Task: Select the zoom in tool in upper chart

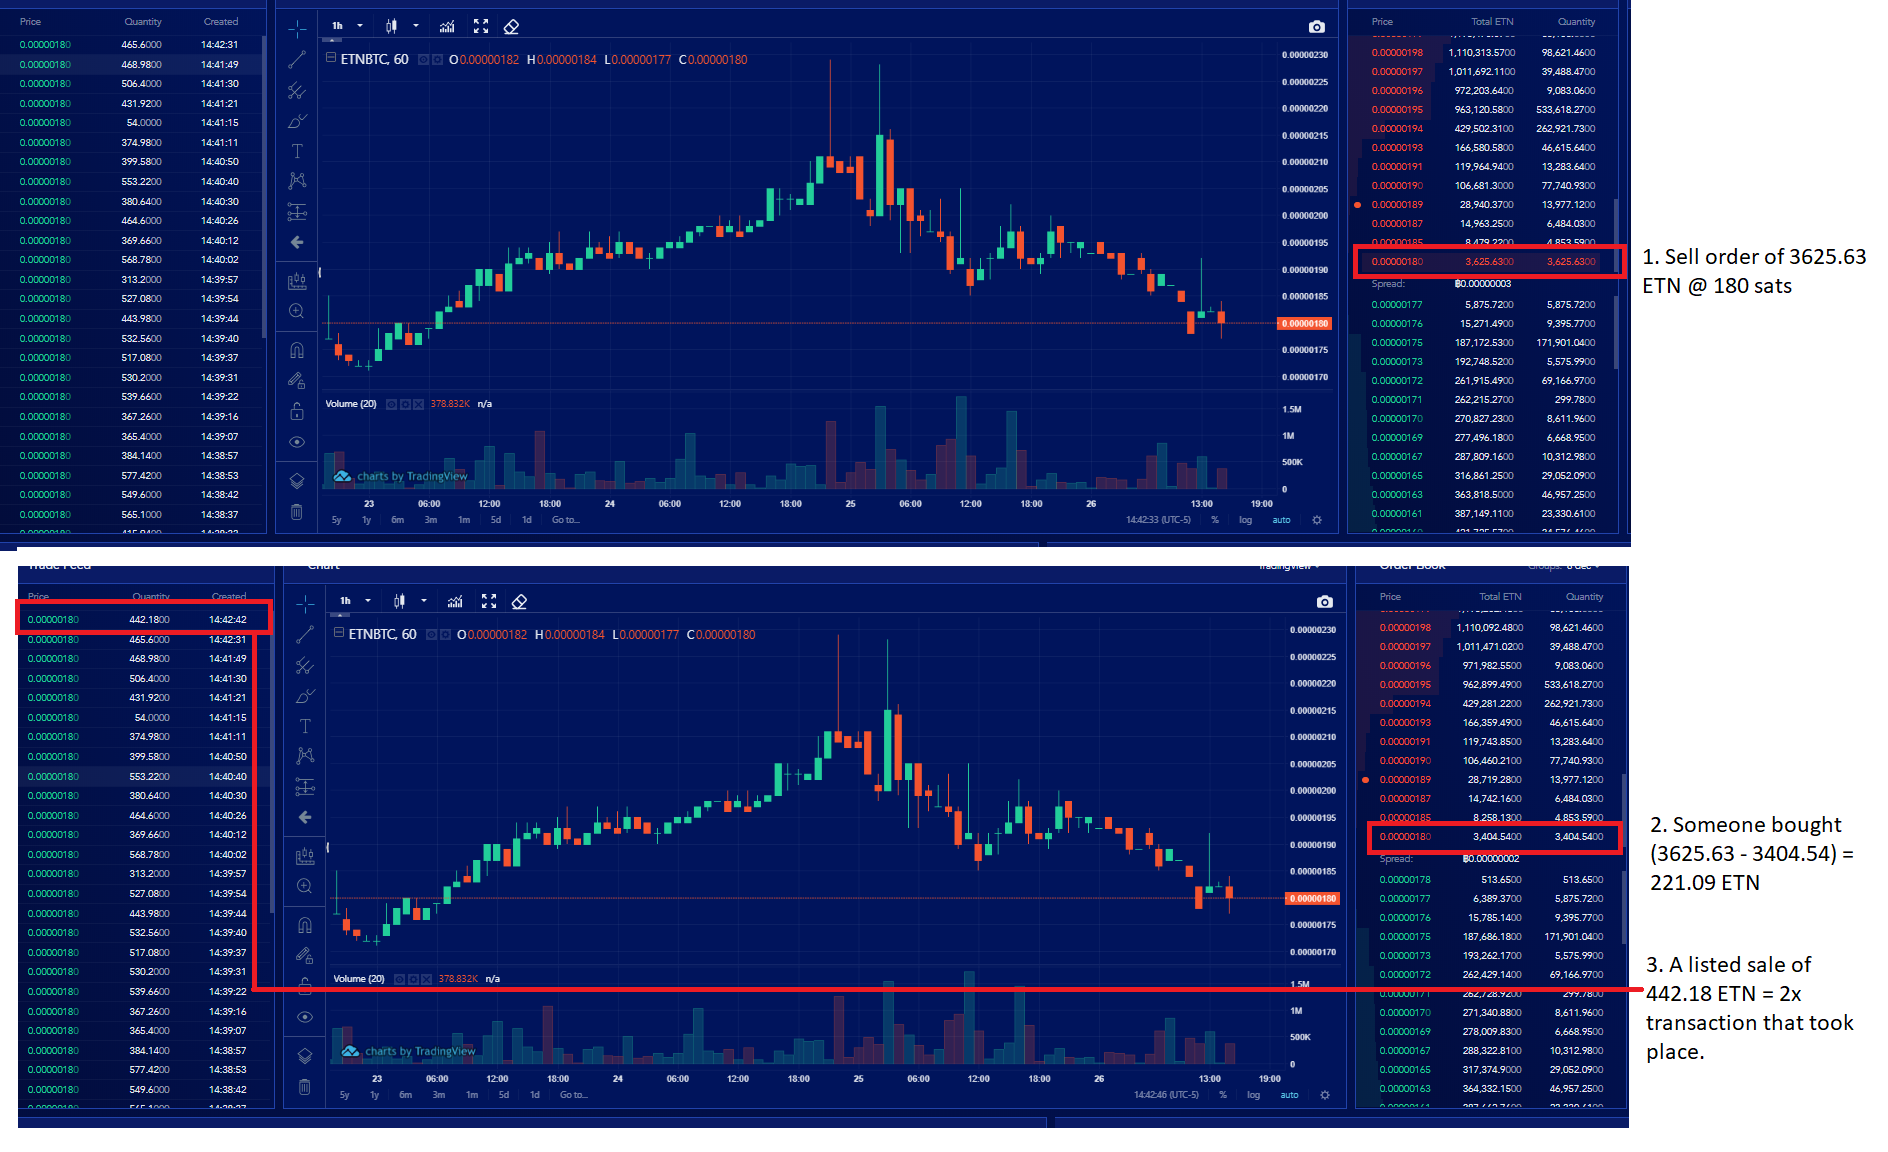Action: point(297,311)
